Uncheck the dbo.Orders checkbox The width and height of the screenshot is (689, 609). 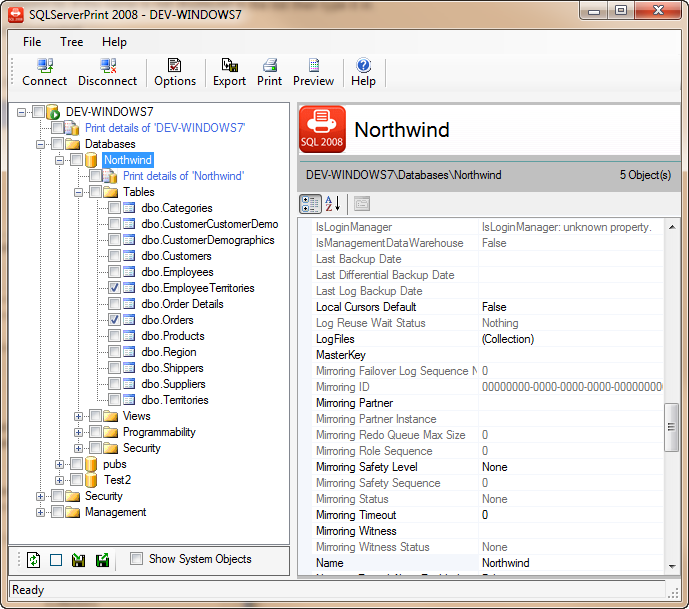[115, 320]
